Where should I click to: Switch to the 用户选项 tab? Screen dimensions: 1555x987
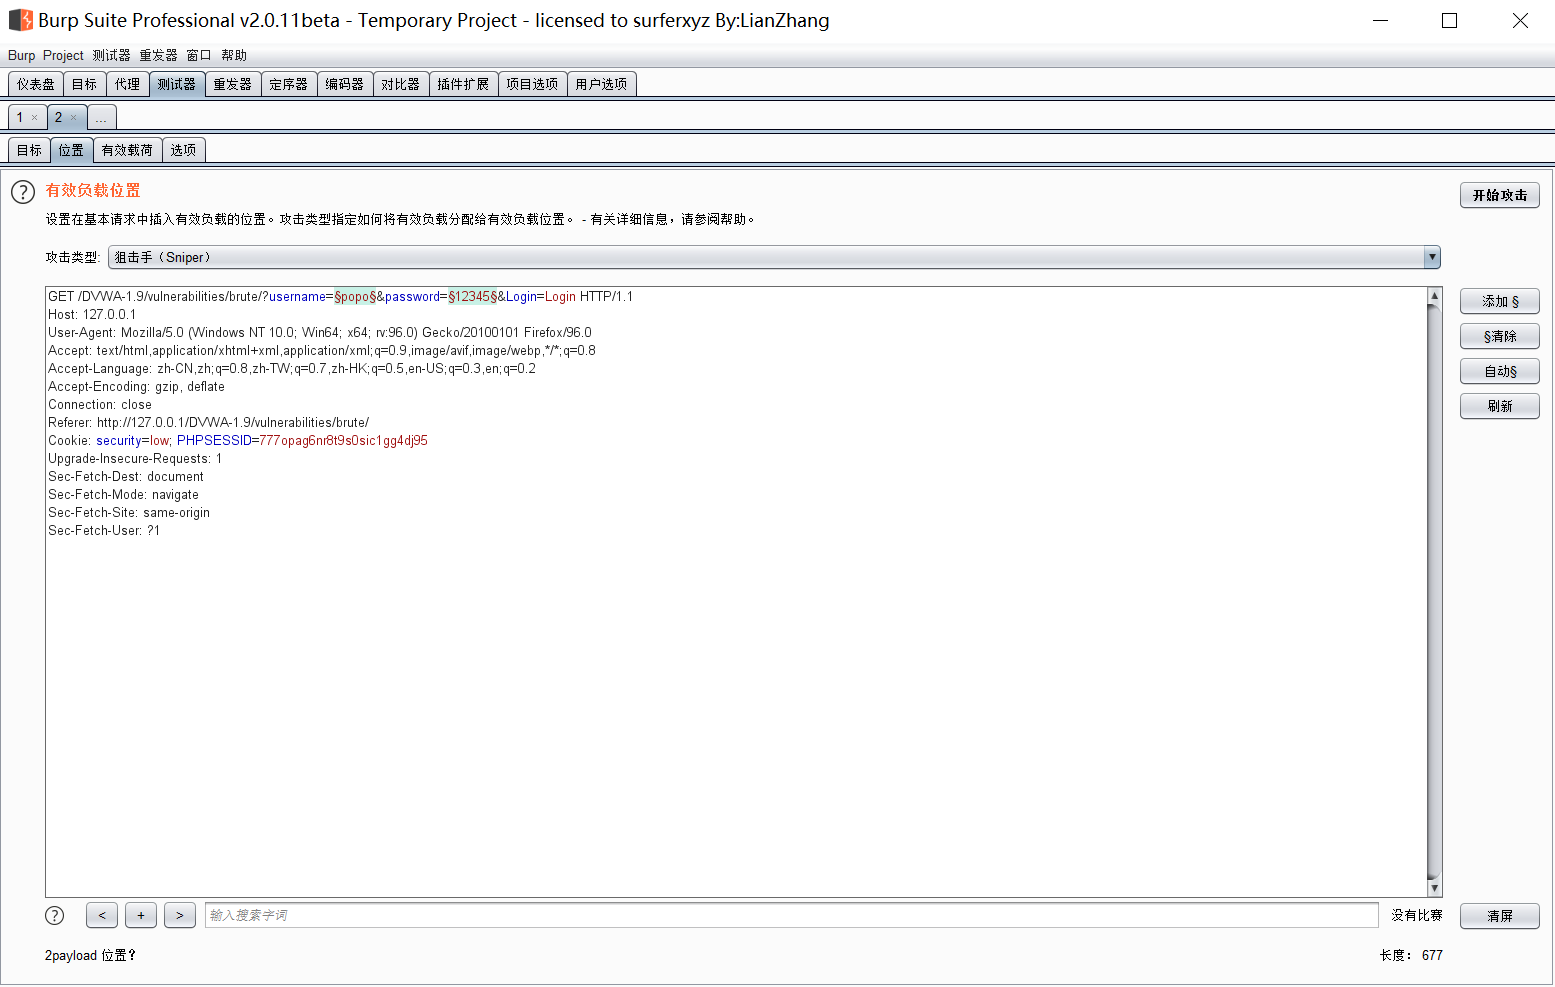[601, 84]
